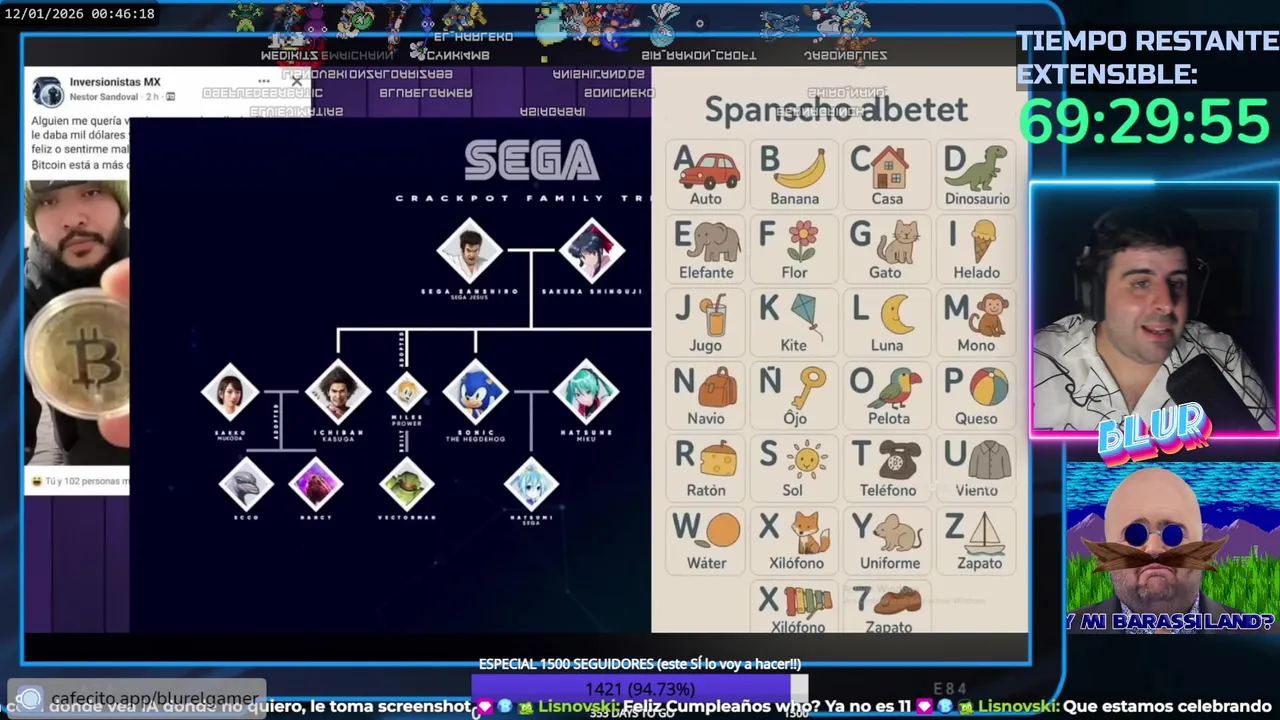Viewport: 1280px width, 720px height.
Task: Select the bottom child portrait under Sonic
Action: (x=531, y=484)
